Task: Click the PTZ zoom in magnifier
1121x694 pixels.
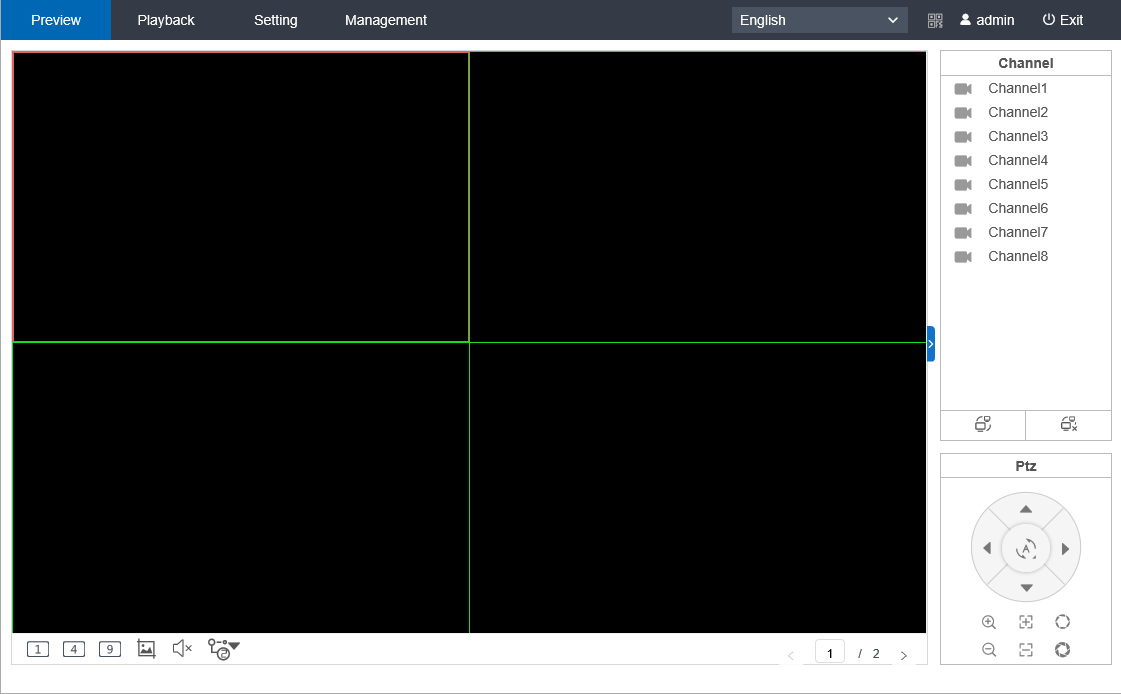Action: (989, 622)
